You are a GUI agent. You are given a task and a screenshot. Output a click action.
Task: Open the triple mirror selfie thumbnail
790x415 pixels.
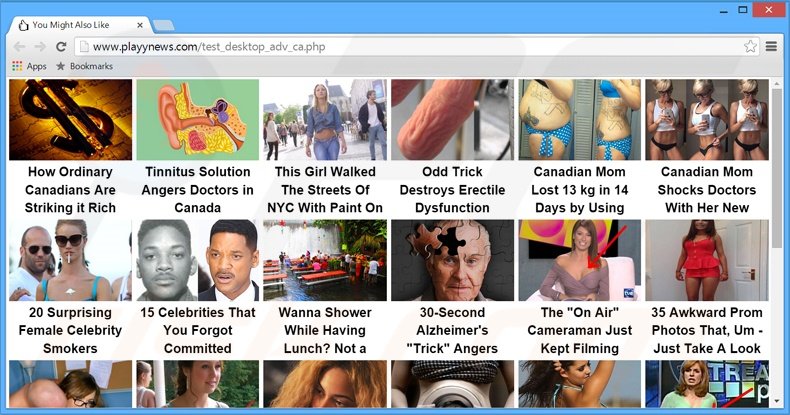click(x=707, y=119)
